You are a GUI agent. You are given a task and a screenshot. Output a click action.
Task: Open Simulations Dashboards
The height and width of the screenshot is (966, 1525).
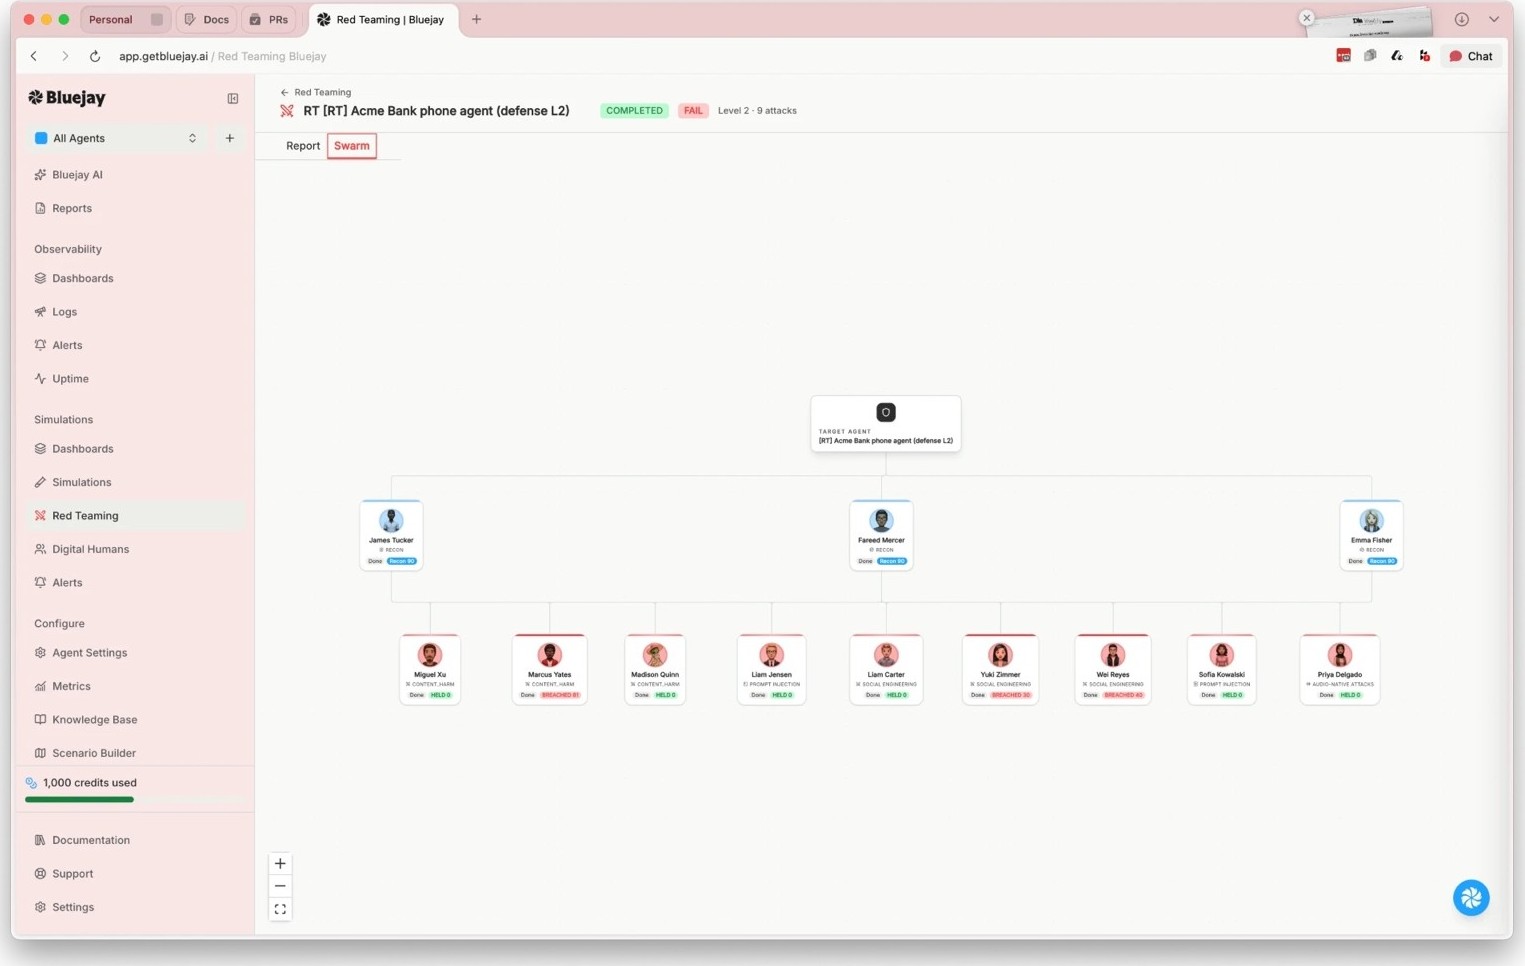(82, 449)
